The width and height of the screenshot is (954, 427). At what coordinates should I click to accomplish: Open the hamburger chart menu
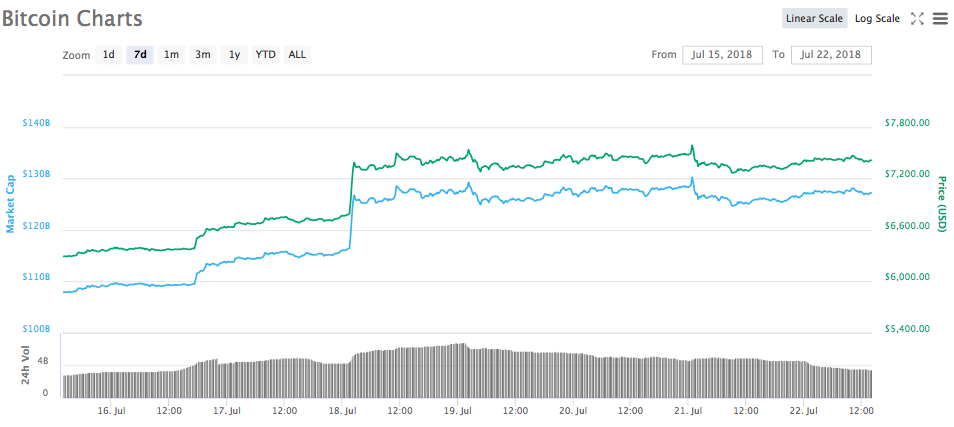pyautogui.click(x=939, y=19)
